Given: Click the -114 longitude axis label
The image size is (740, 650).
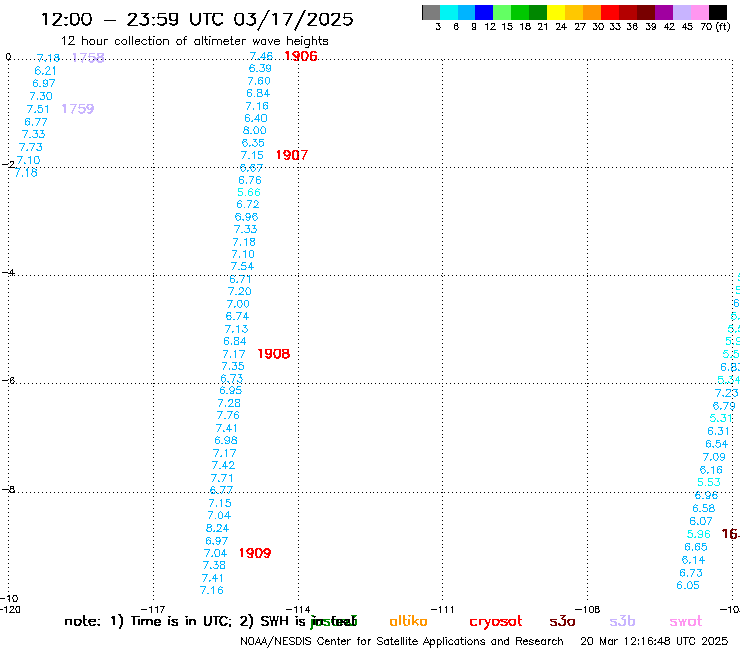Looking at the screenshot, I should pyautogui.click(x=298, y=609).
